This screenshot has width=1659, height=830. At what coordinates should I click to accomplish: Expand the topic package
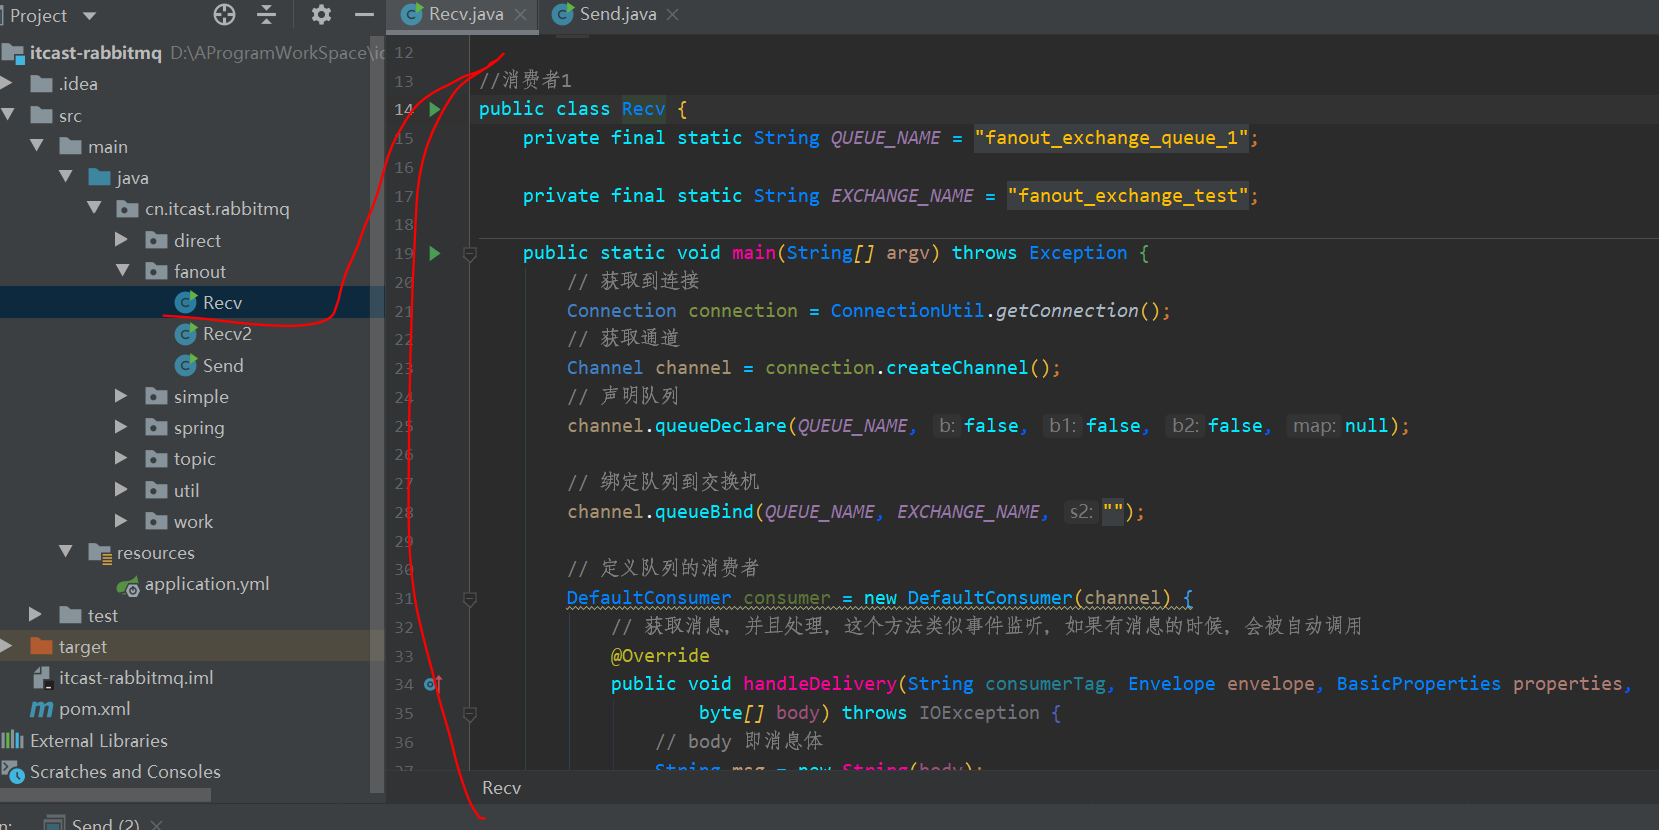pos(121,458)
